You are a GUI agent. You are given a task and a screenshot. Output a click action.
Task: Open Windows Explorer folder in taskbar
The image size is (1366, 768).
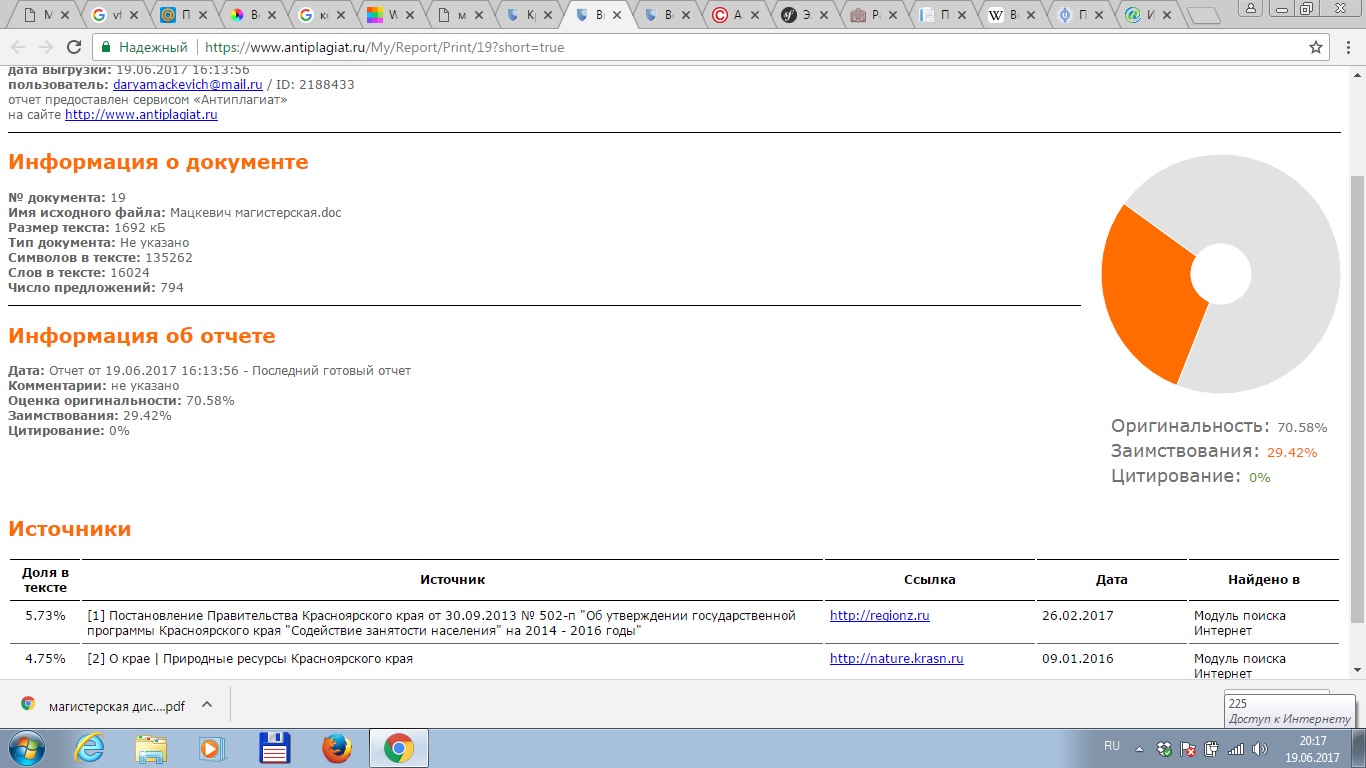coord(151,748)
